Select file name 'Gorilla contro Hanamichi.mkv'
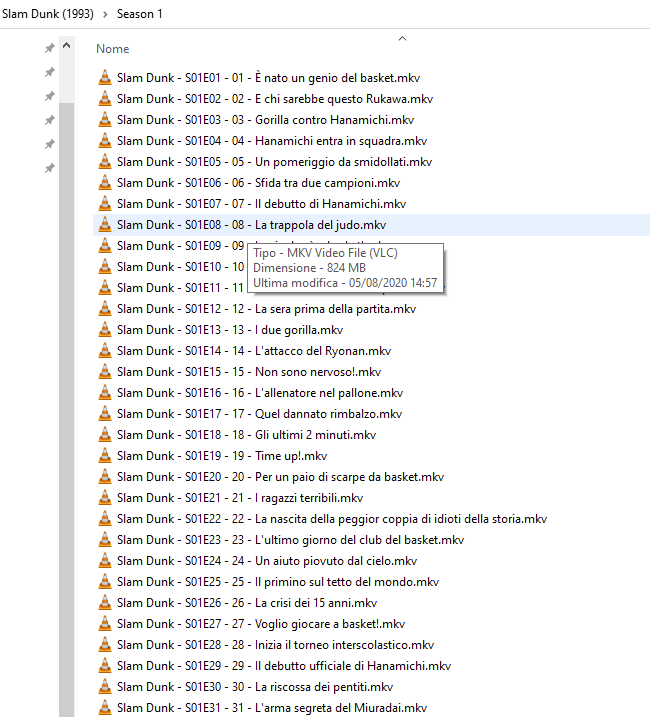The width and height of the screenshot is (650, 717). (x=334, y=120)
